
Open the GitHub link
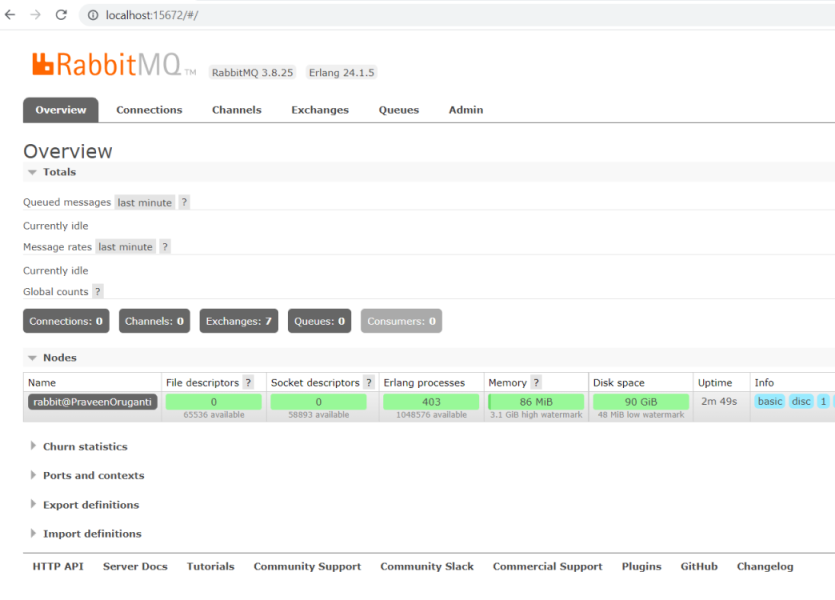(x=699, y=566)
